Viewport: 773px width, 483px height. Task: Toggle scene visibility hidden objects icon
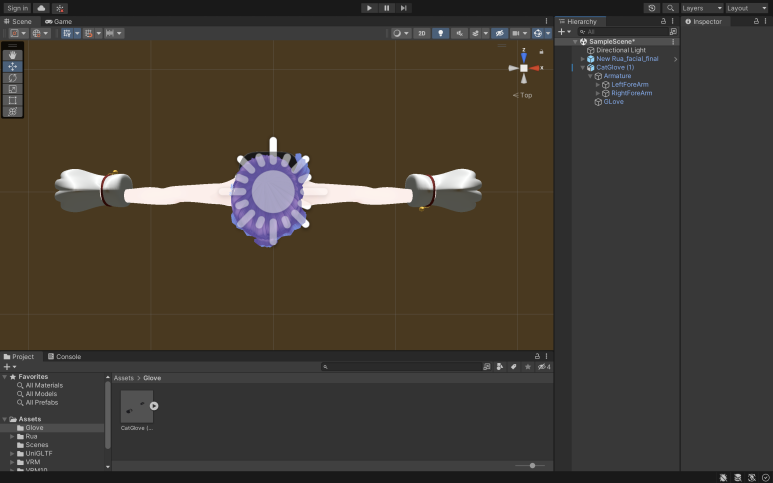[499, 33]
